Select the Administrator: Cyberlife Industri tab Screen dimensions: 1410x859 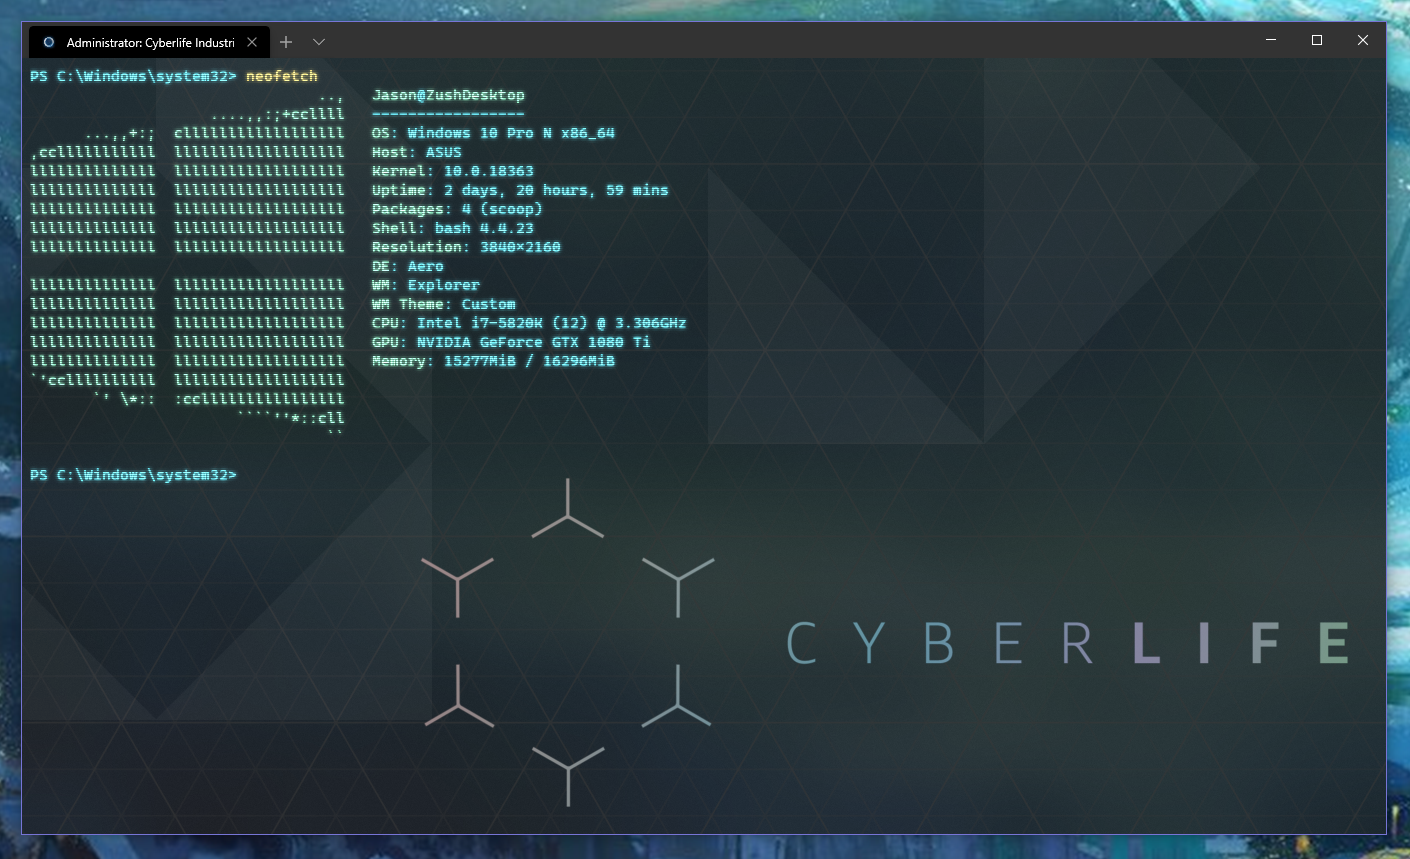pos(149,42)
